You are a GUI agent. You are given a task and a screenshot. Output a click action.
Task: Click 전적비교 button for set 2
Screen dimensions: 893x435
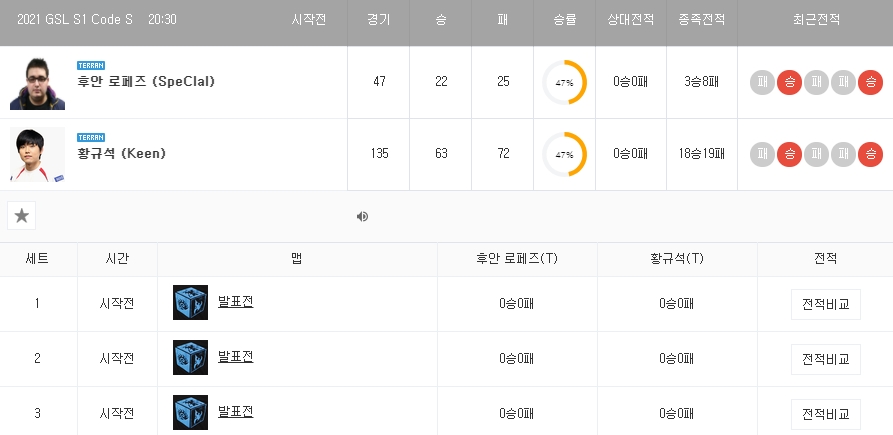825,359
